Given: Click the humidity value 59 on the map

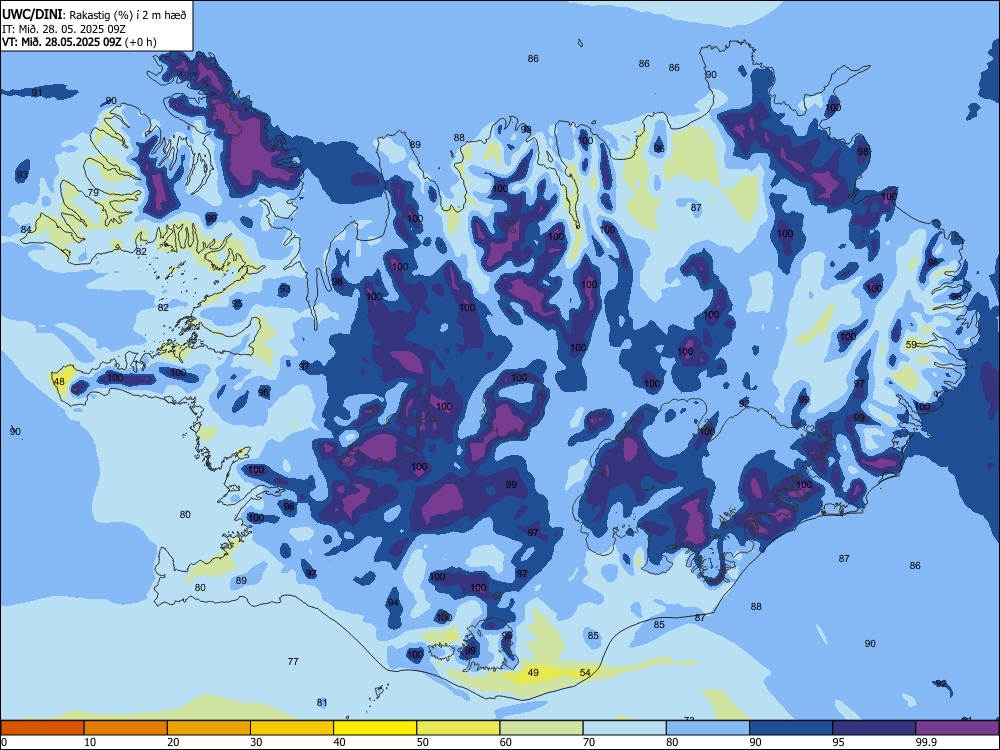Looking at the screenshot, I should coord(911,344).
